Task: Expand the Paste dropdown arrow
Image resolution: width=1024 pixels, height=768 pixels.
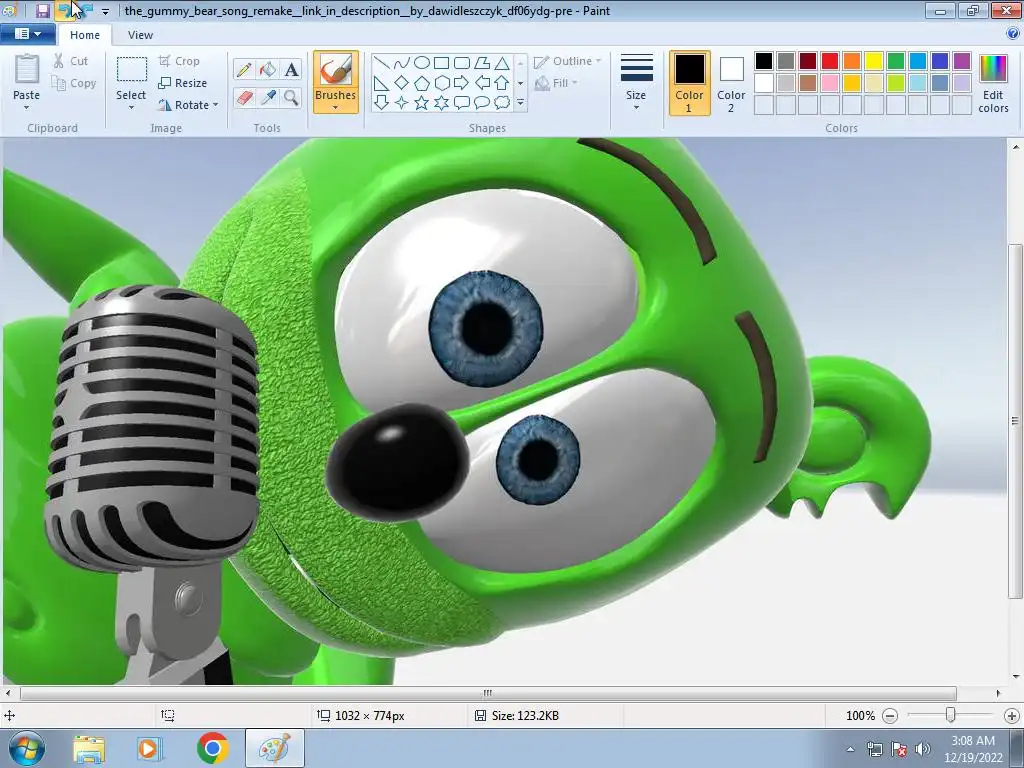Action: 27,108
